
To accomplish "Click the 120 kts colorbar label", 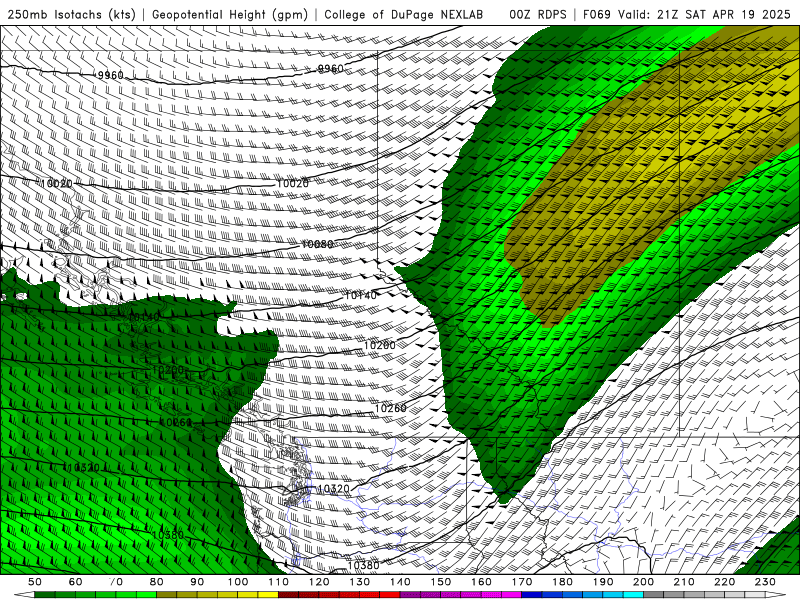I will pyautogui.click(x=319, y=582).
